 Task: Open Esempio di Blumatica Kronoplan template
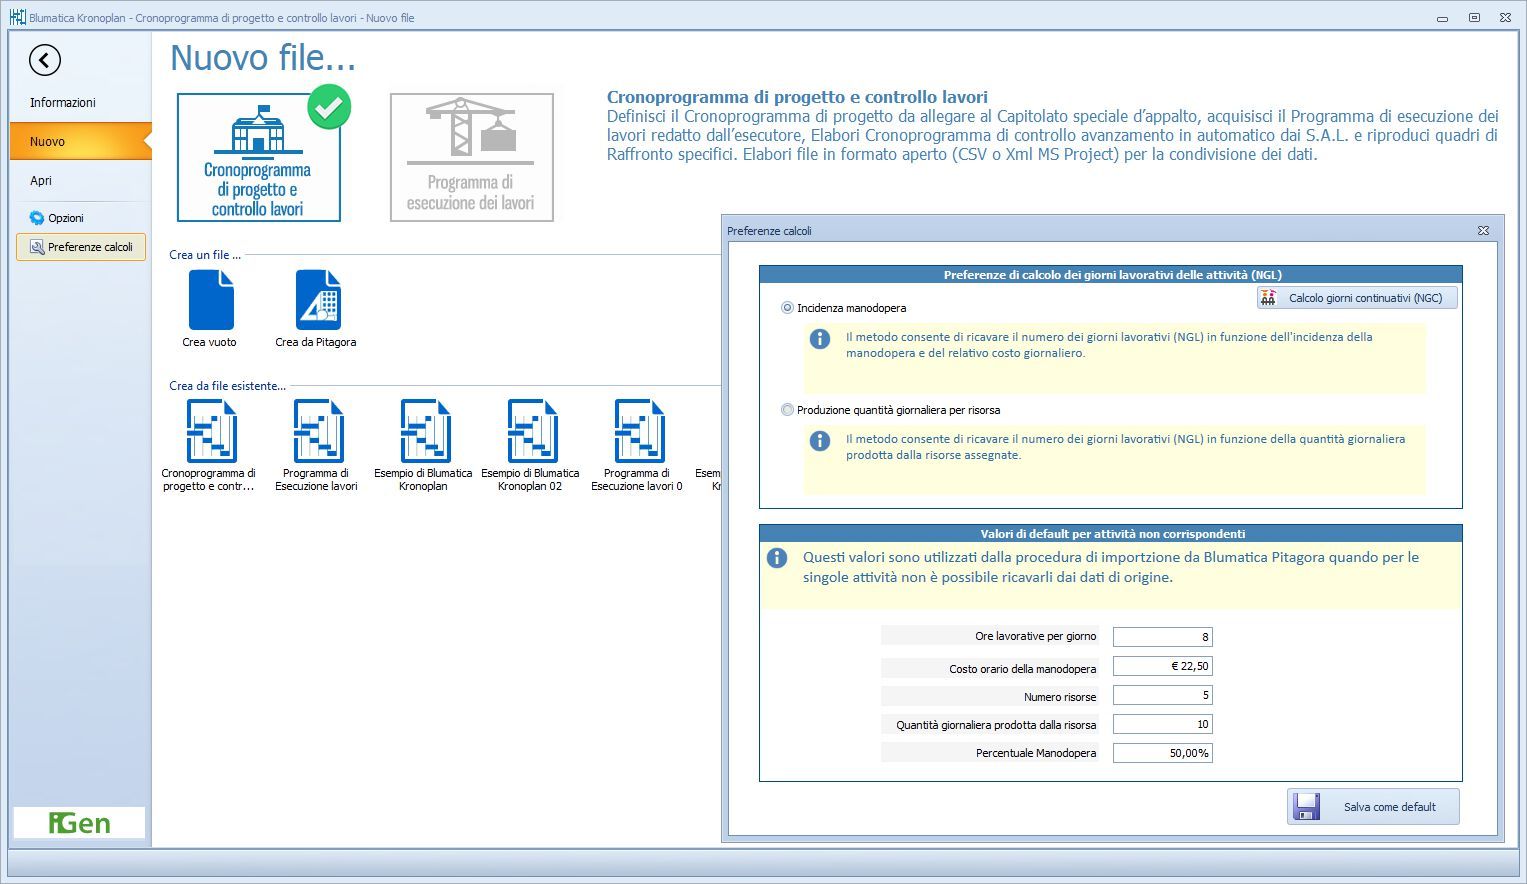424,432
